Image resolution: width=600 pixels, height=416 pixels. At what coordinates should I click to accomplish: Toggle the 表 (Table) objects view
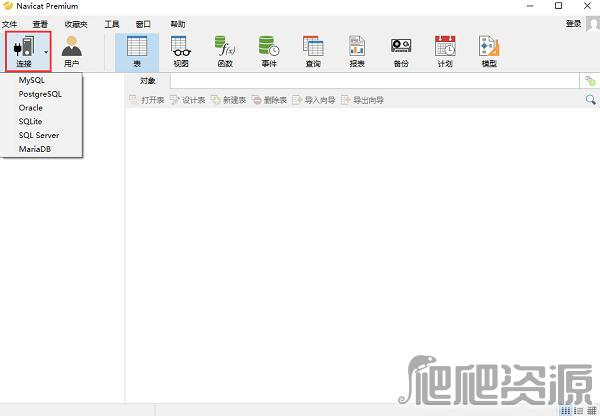tap(136, 50)
